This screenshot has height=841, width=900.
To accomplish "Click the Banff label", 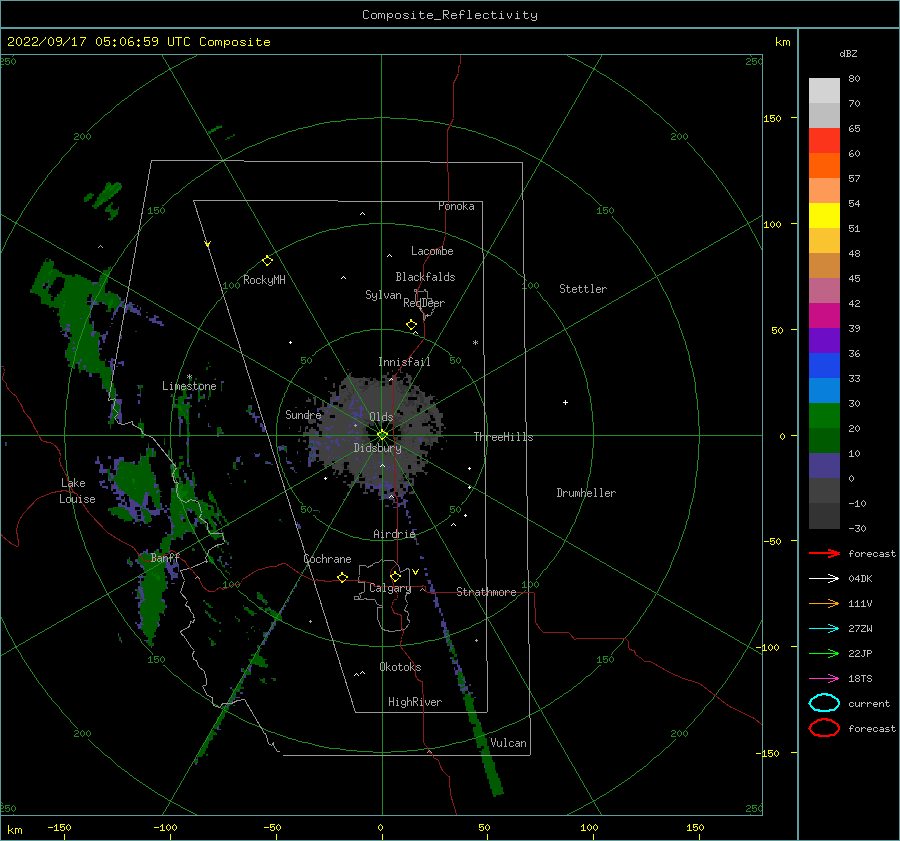I will tap(165, 557).
